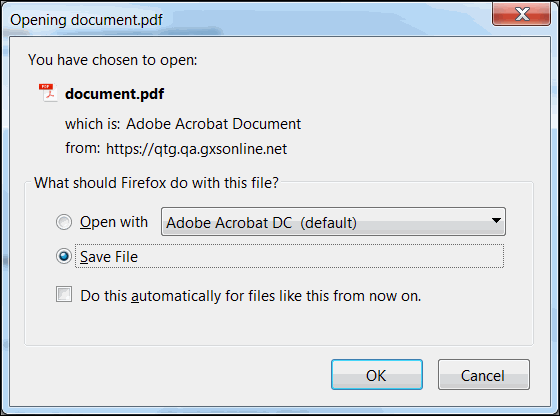Image resolution: width=560 pixels, height=416 pixels.
Task: Select the Open with radio button
Action: 64,222
